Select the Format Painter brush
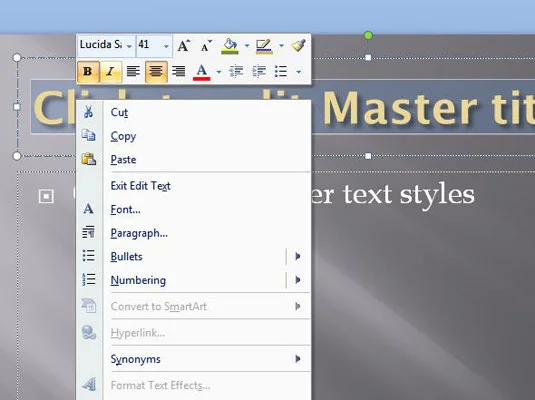 (x=299, y=45)
